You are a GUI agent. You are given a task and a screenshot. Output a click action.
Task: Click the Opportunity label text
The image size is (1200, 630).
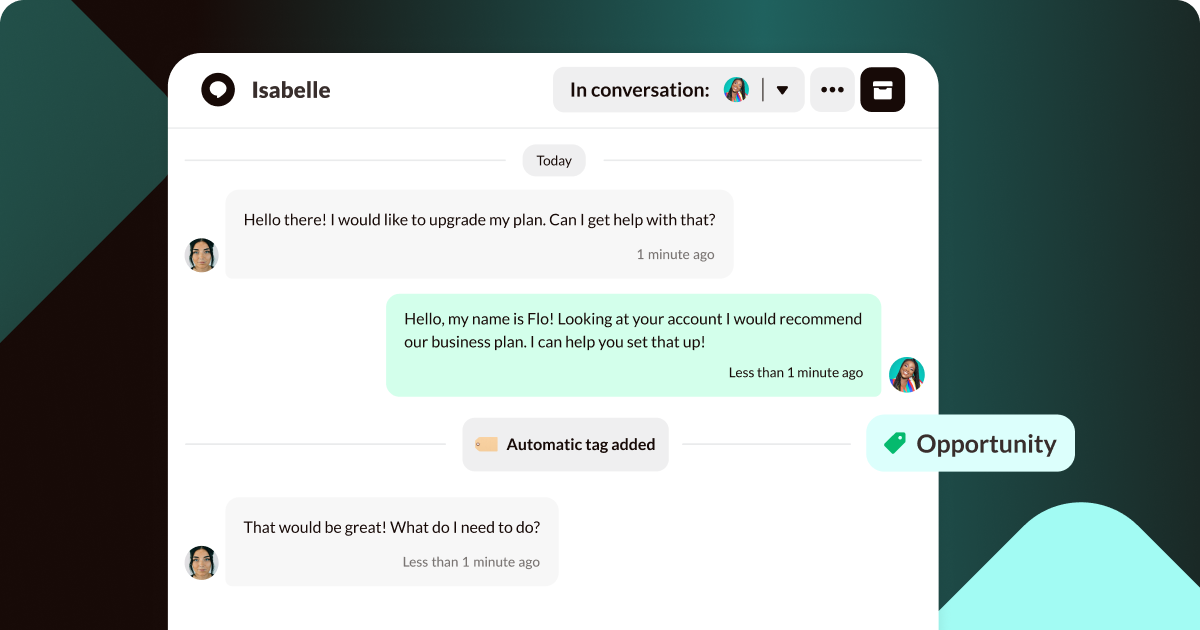click(986, 443)
